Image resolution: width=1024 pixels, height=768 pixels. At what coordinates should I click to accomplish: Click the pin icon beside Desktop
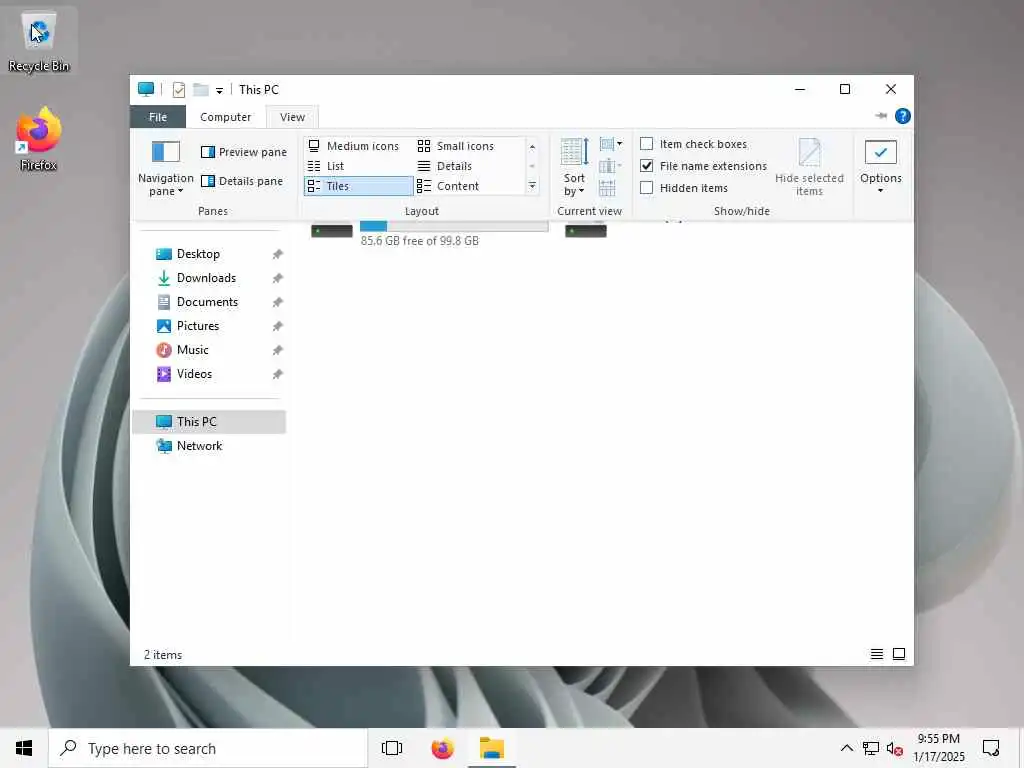click(278, 254)
